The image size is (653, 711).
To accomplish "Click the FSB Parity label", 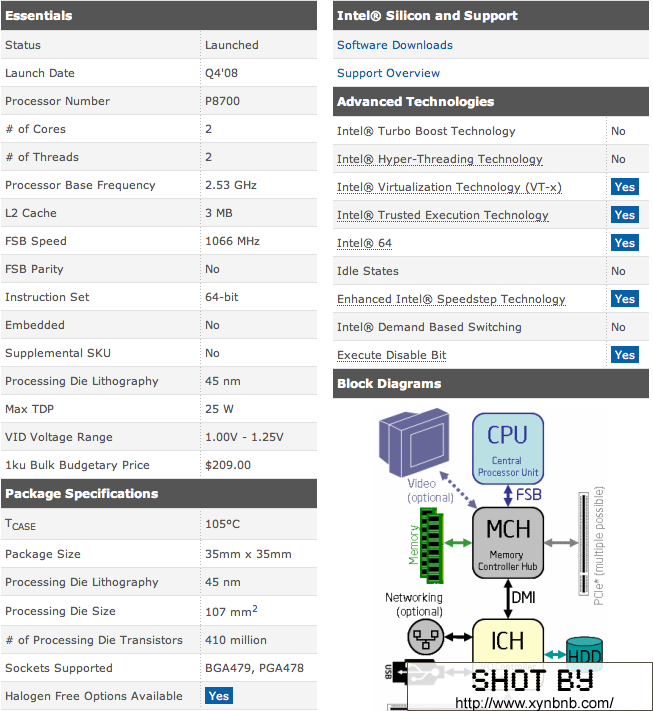I will [34, 269].
